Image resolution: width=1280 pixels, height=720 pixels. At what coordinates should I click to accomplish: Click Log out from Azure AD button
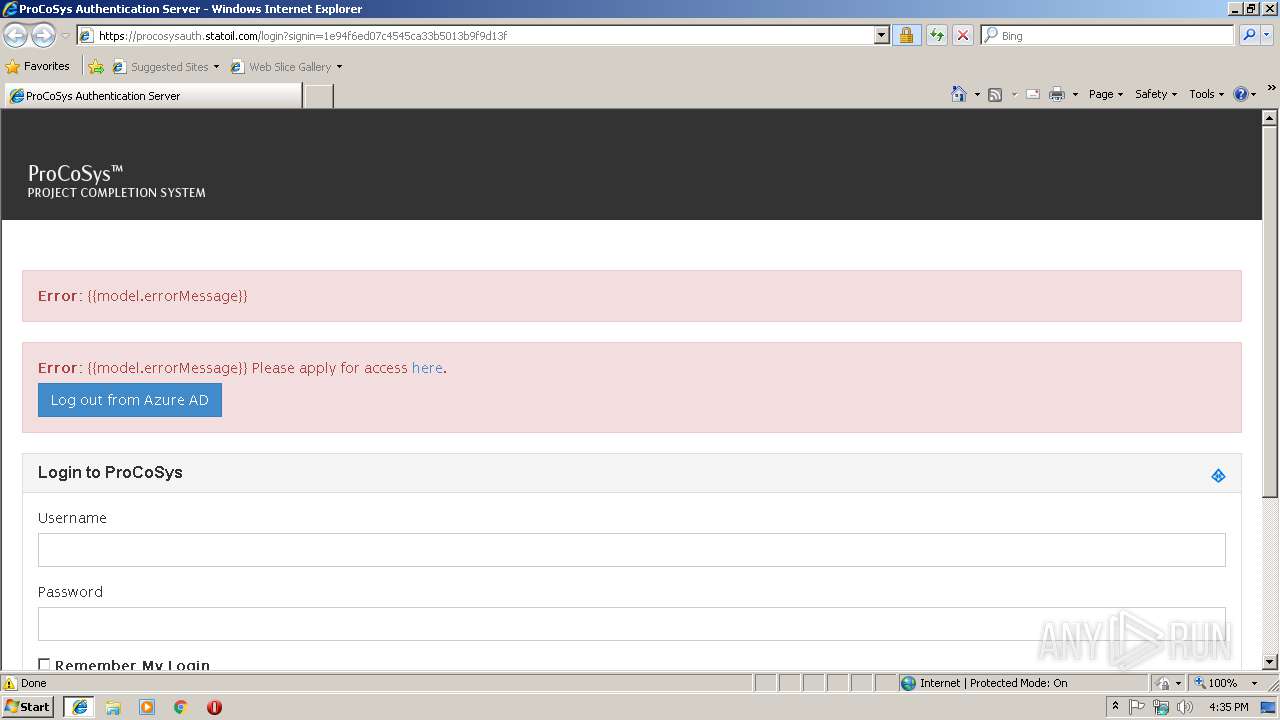[x=130, y=400]
